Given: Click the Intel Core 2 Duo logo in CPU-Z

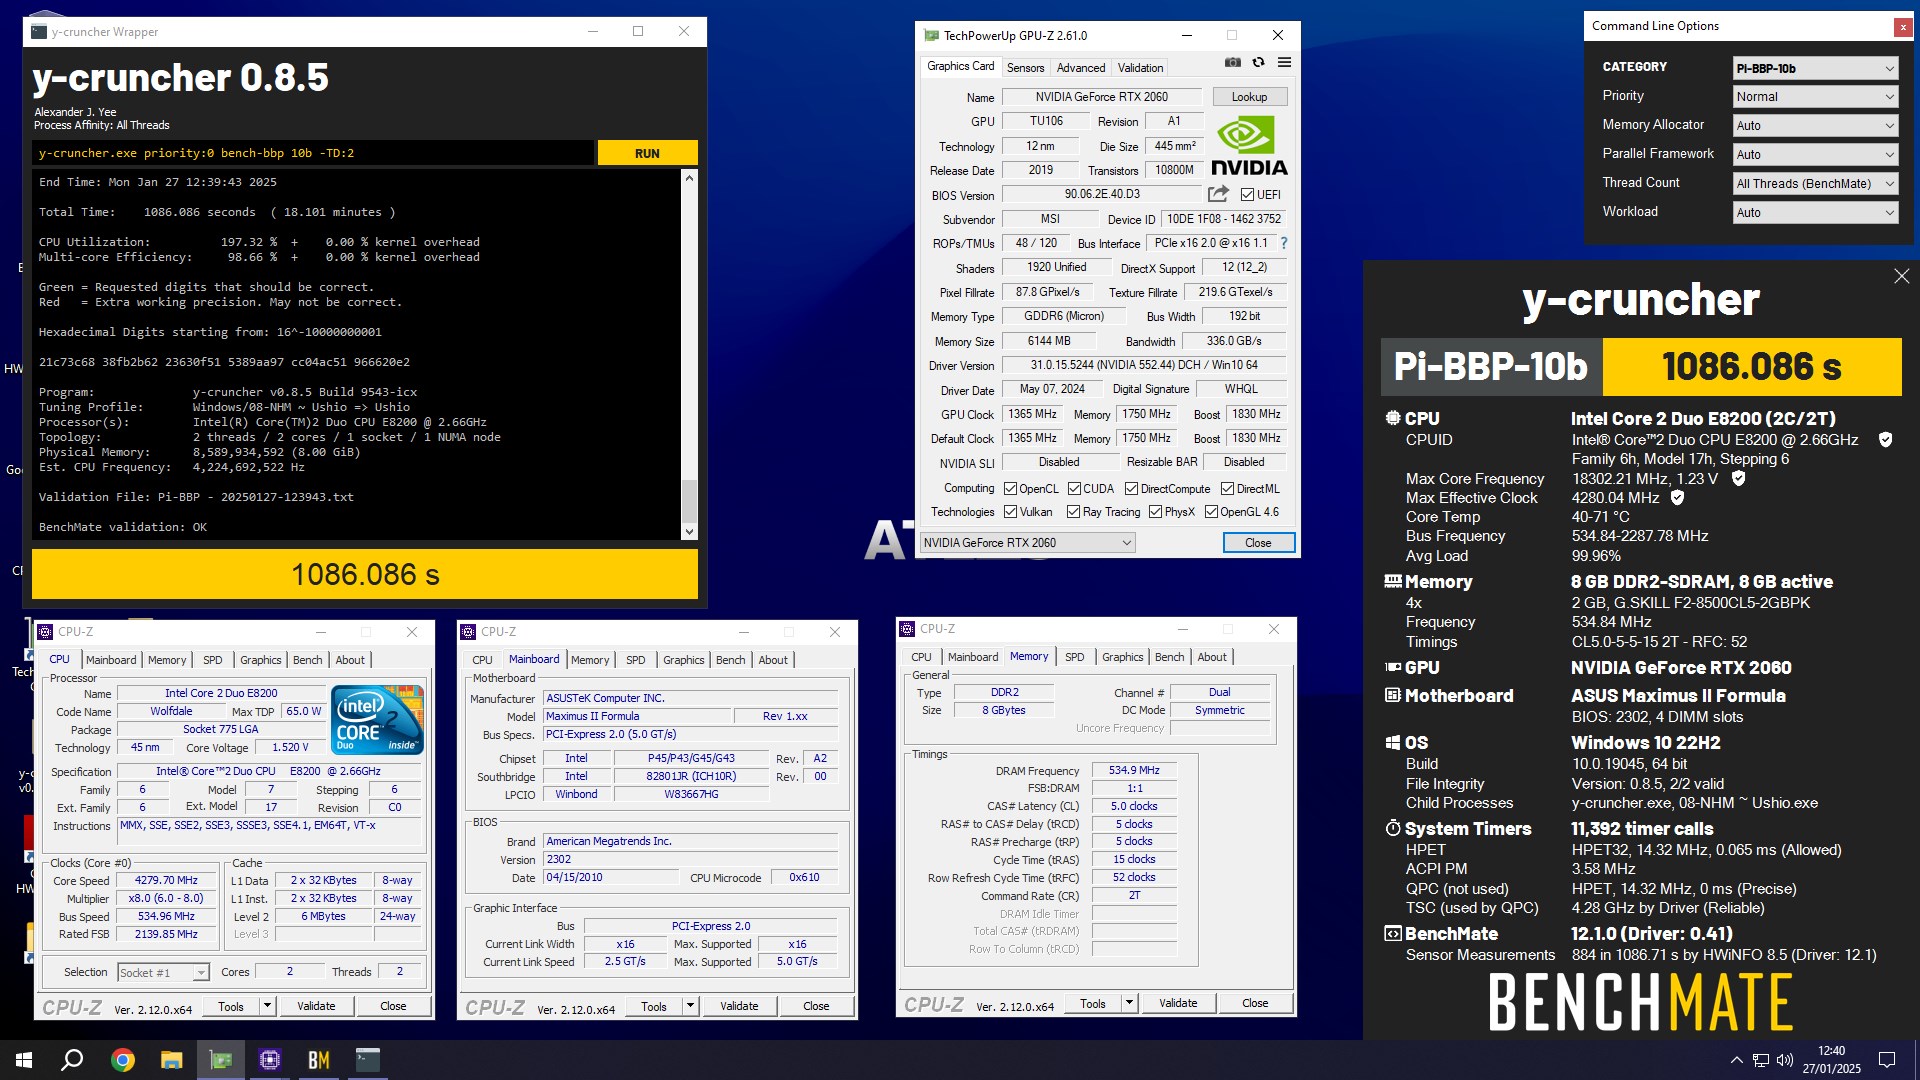Looking at the screenshot, I should pyautogui.click(x=377, y=719).
